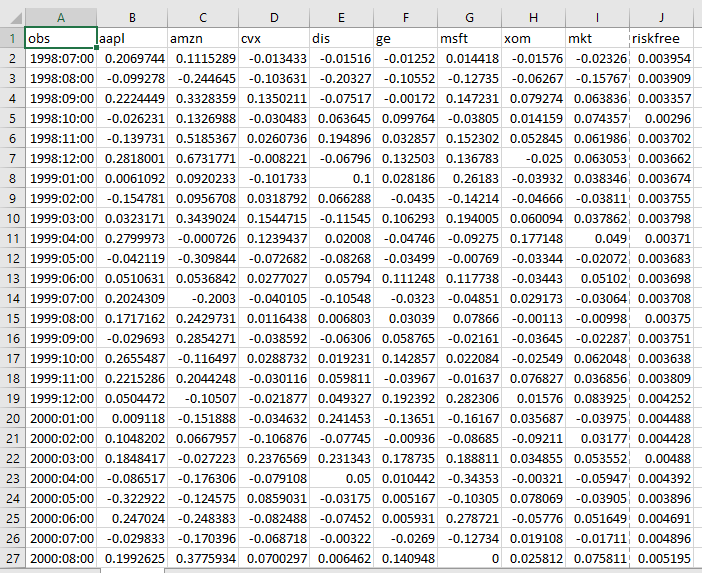Select column J header
The width and height of the screenshot is (702, 573).
pos(661,17)
